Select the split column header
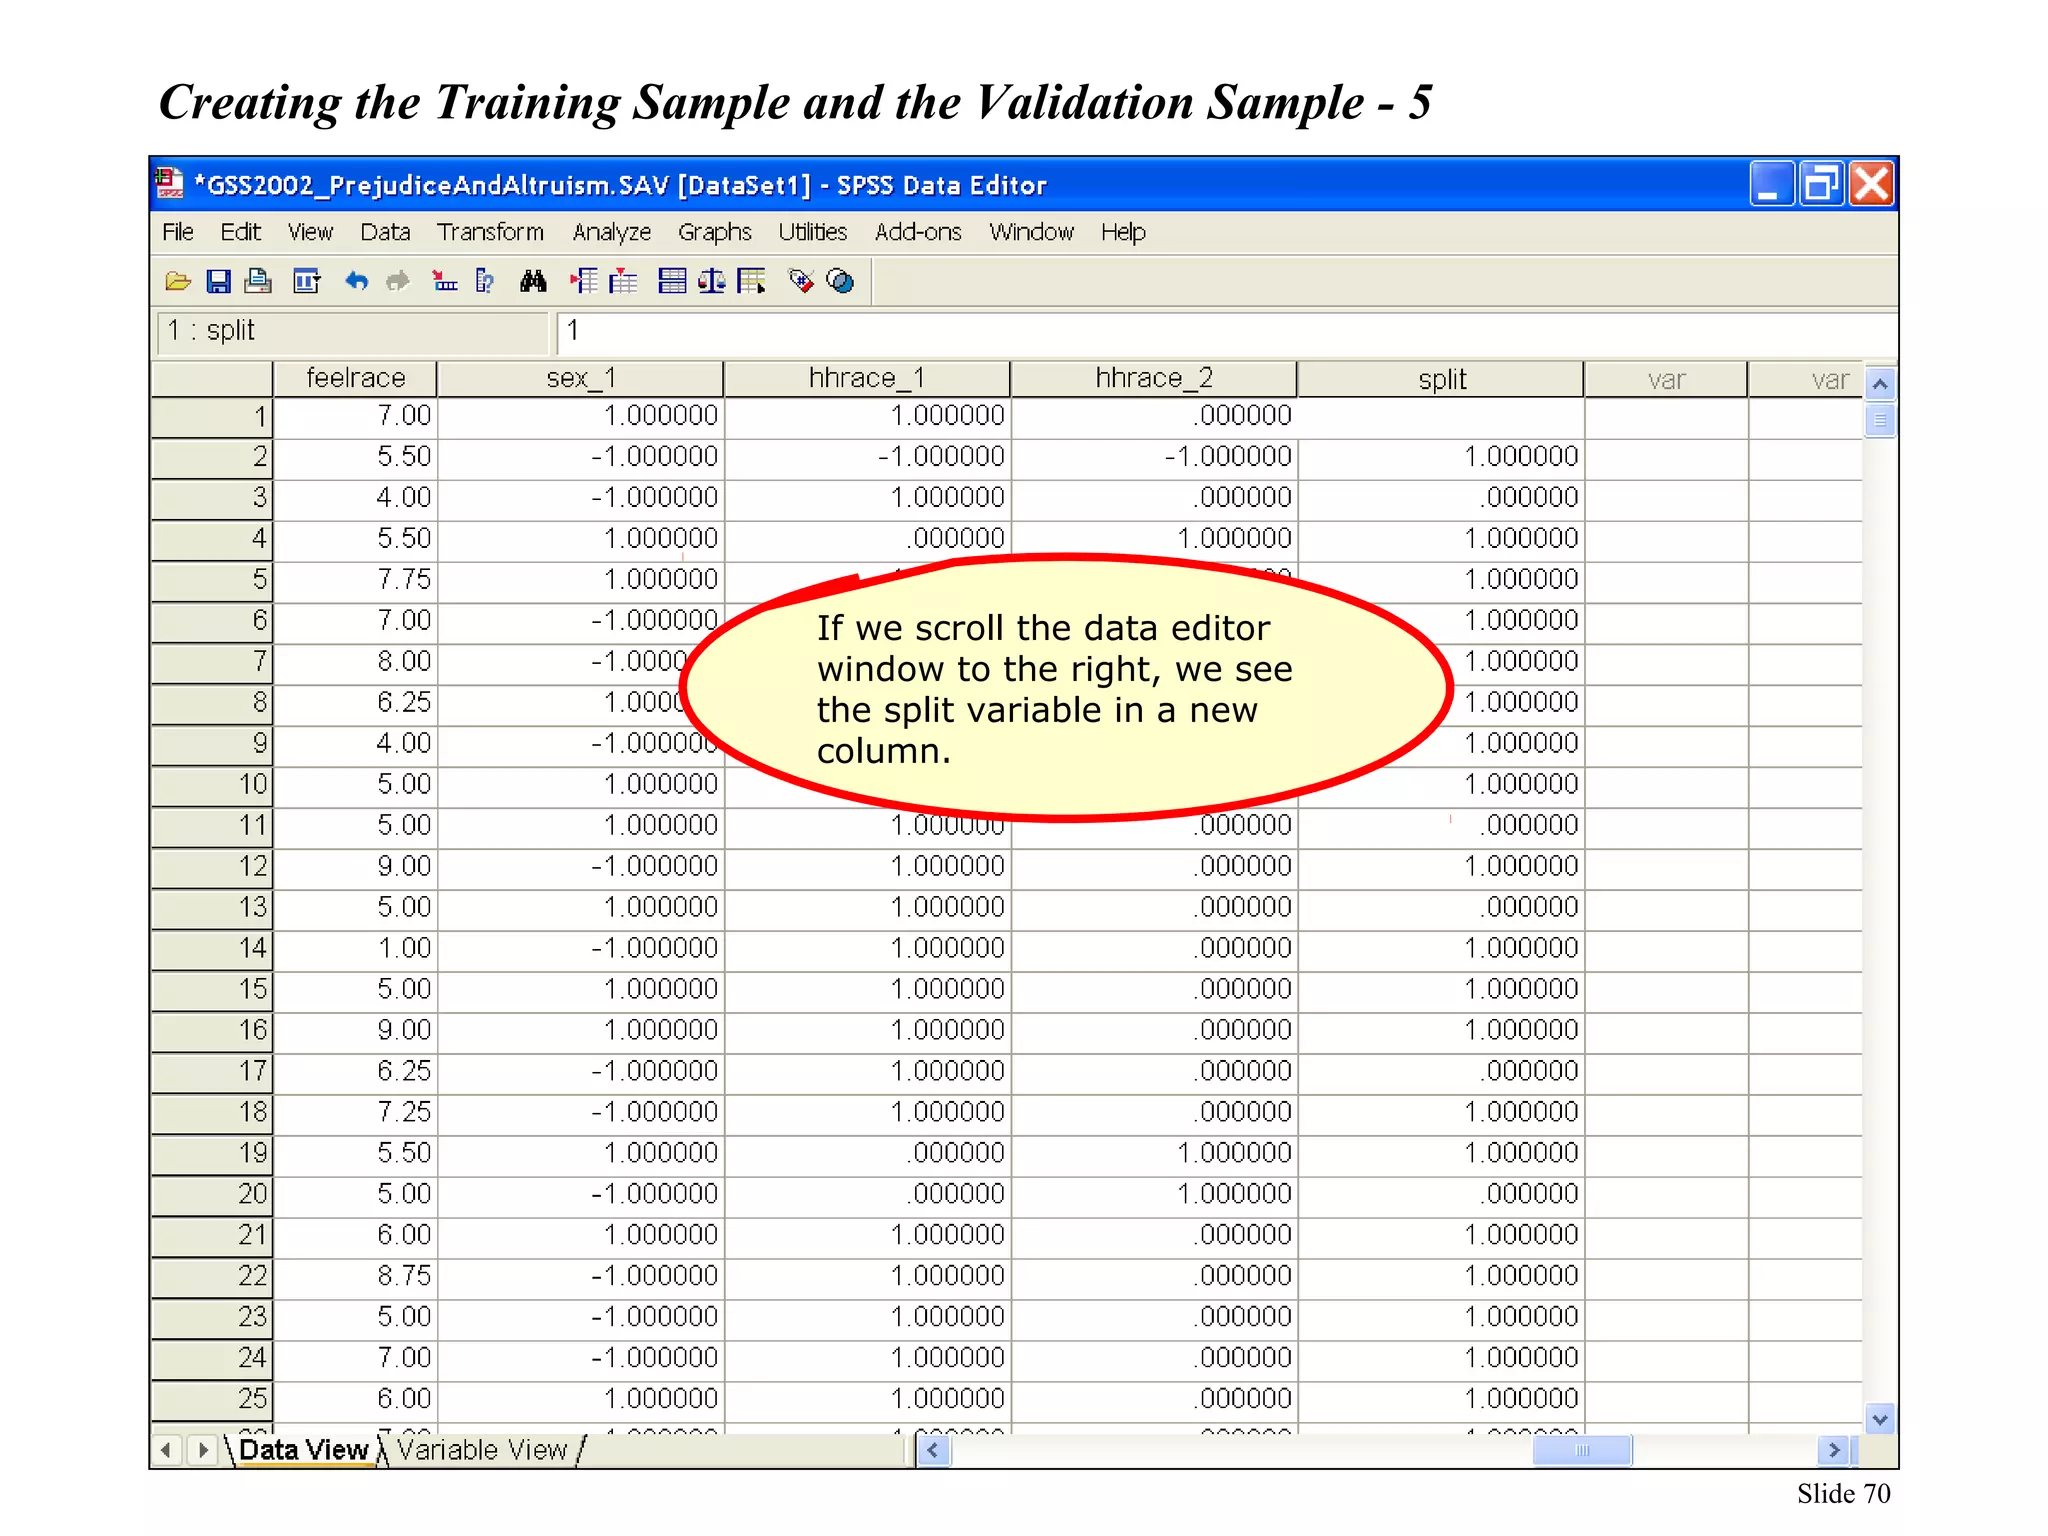The width and height of the screenshot is (2048, 1536). (1441, 378)
